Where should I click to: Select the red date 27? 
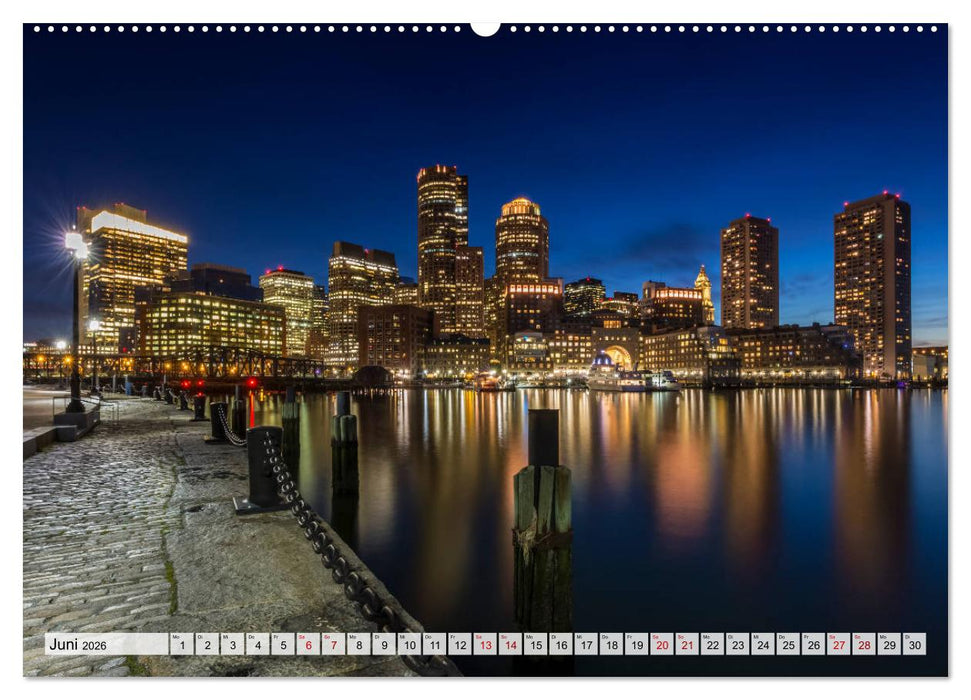[x=838, y=647]
